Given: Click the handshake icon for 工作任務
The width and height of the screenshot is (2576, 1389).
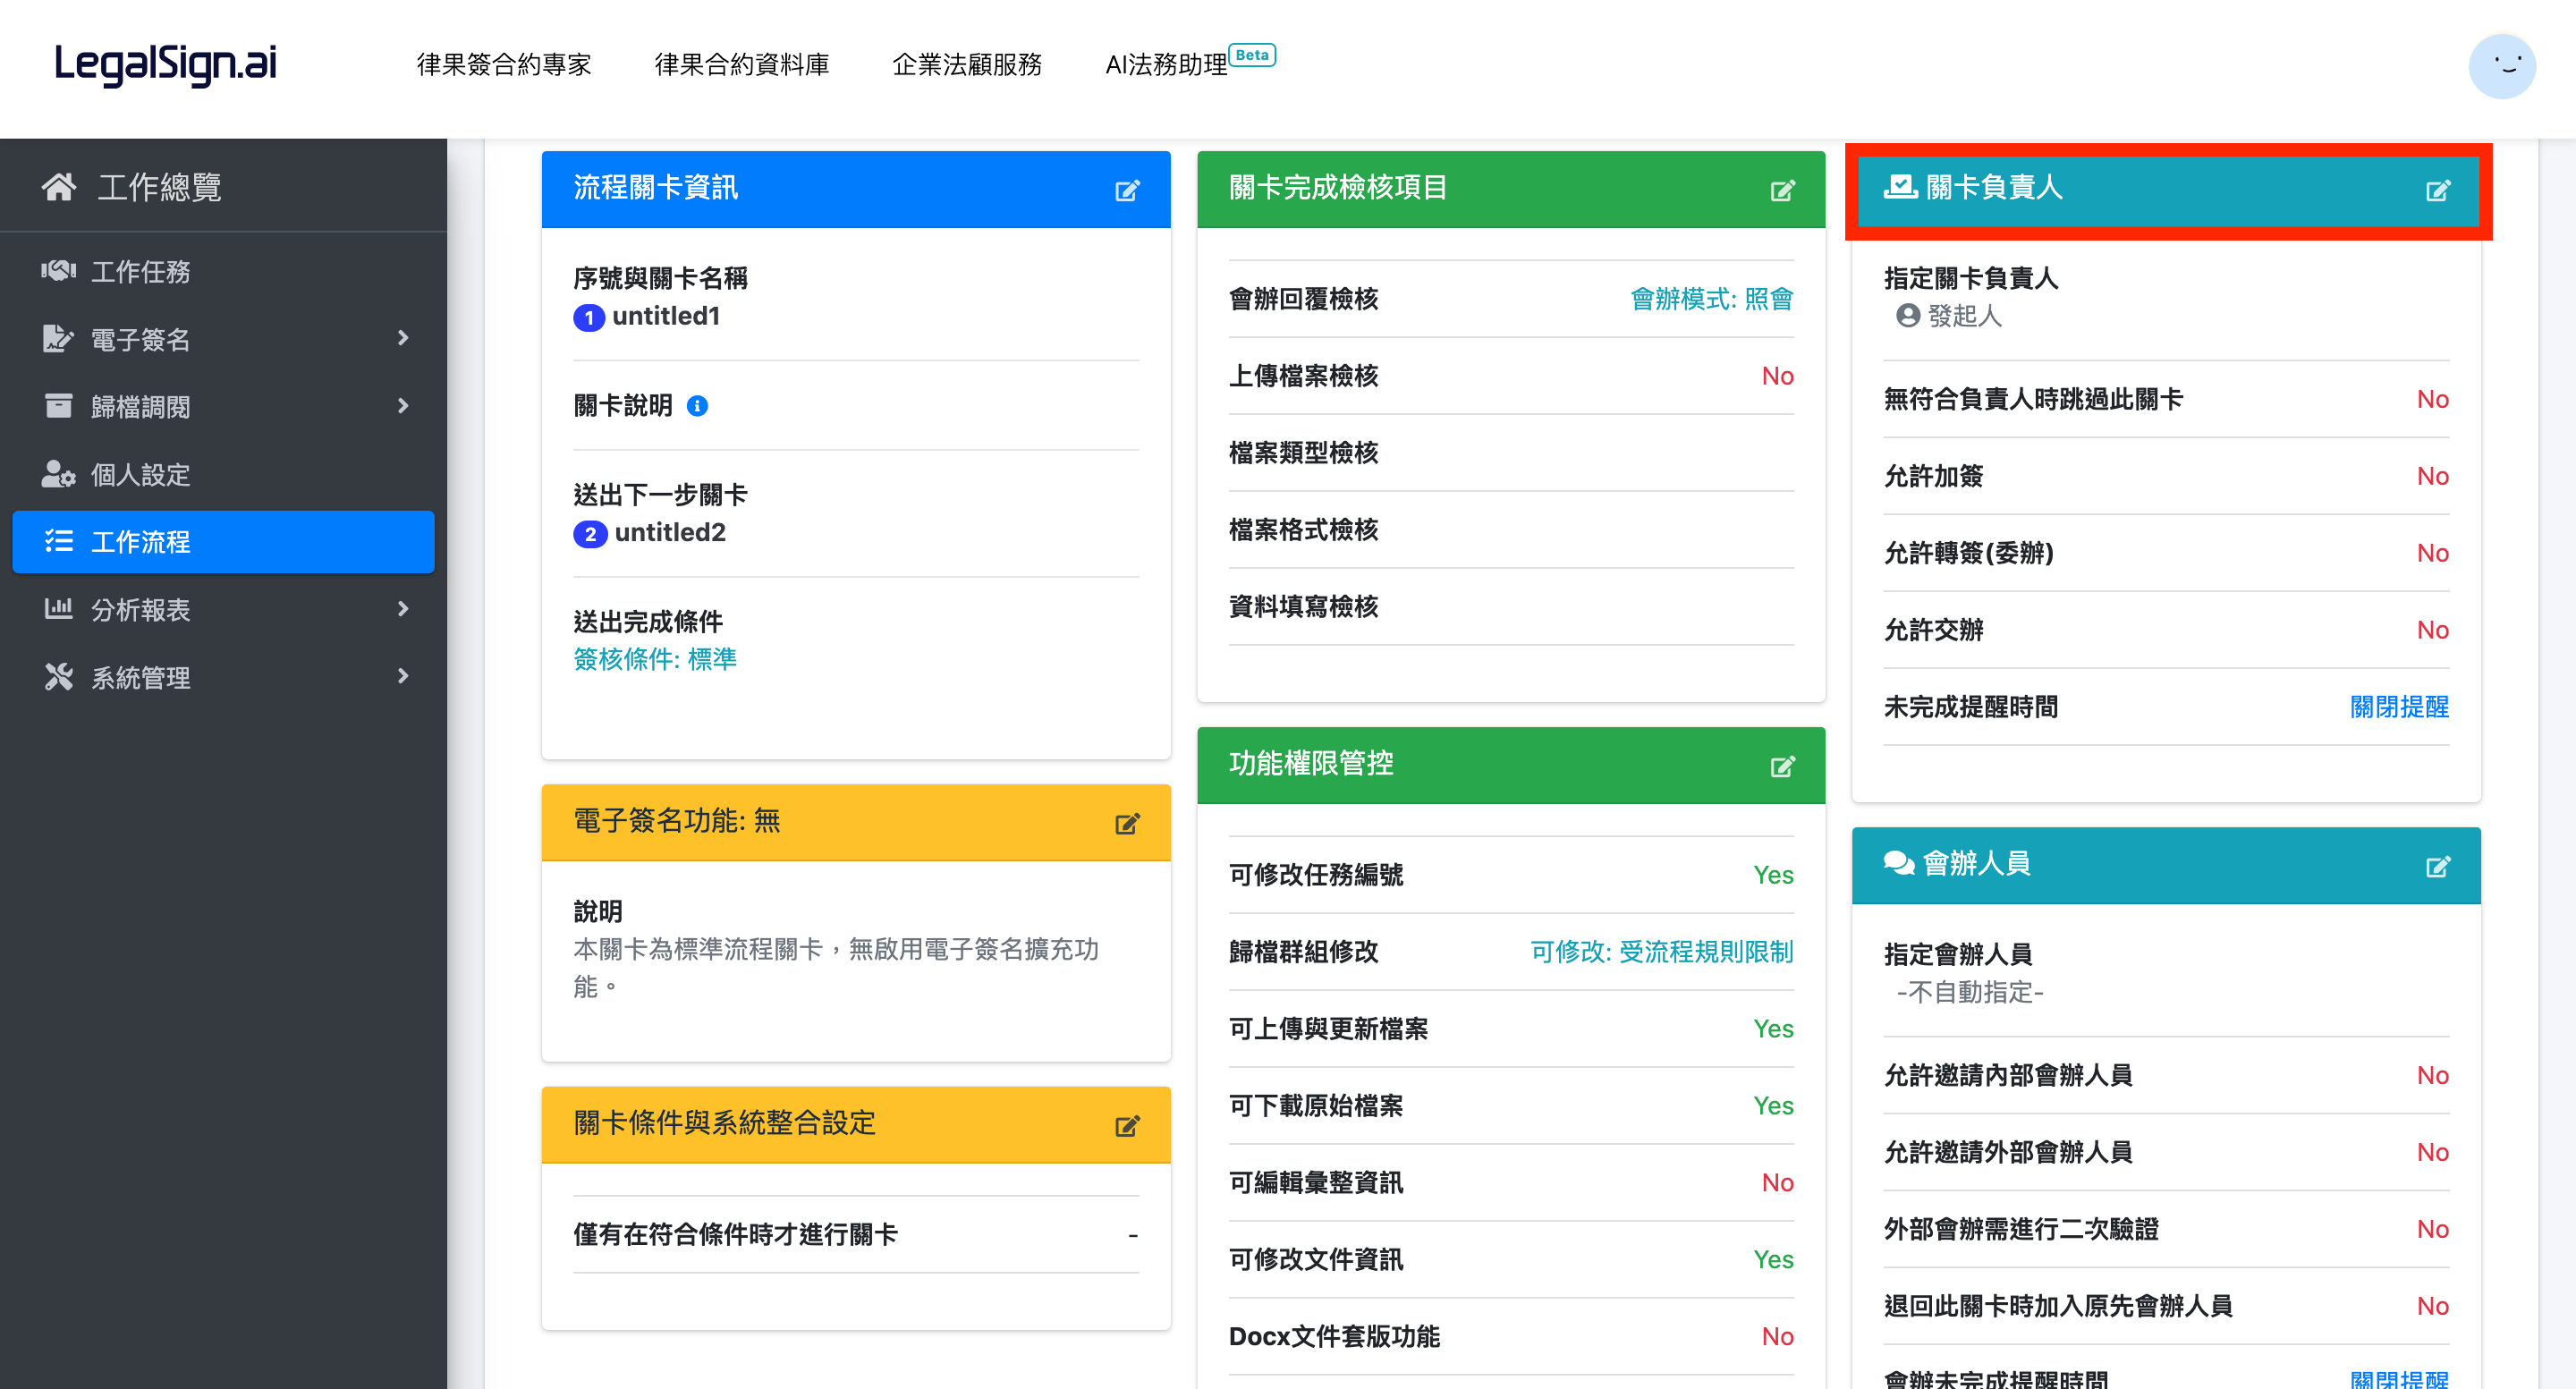Looking at the screenshot, I should (x=58, y=271).
